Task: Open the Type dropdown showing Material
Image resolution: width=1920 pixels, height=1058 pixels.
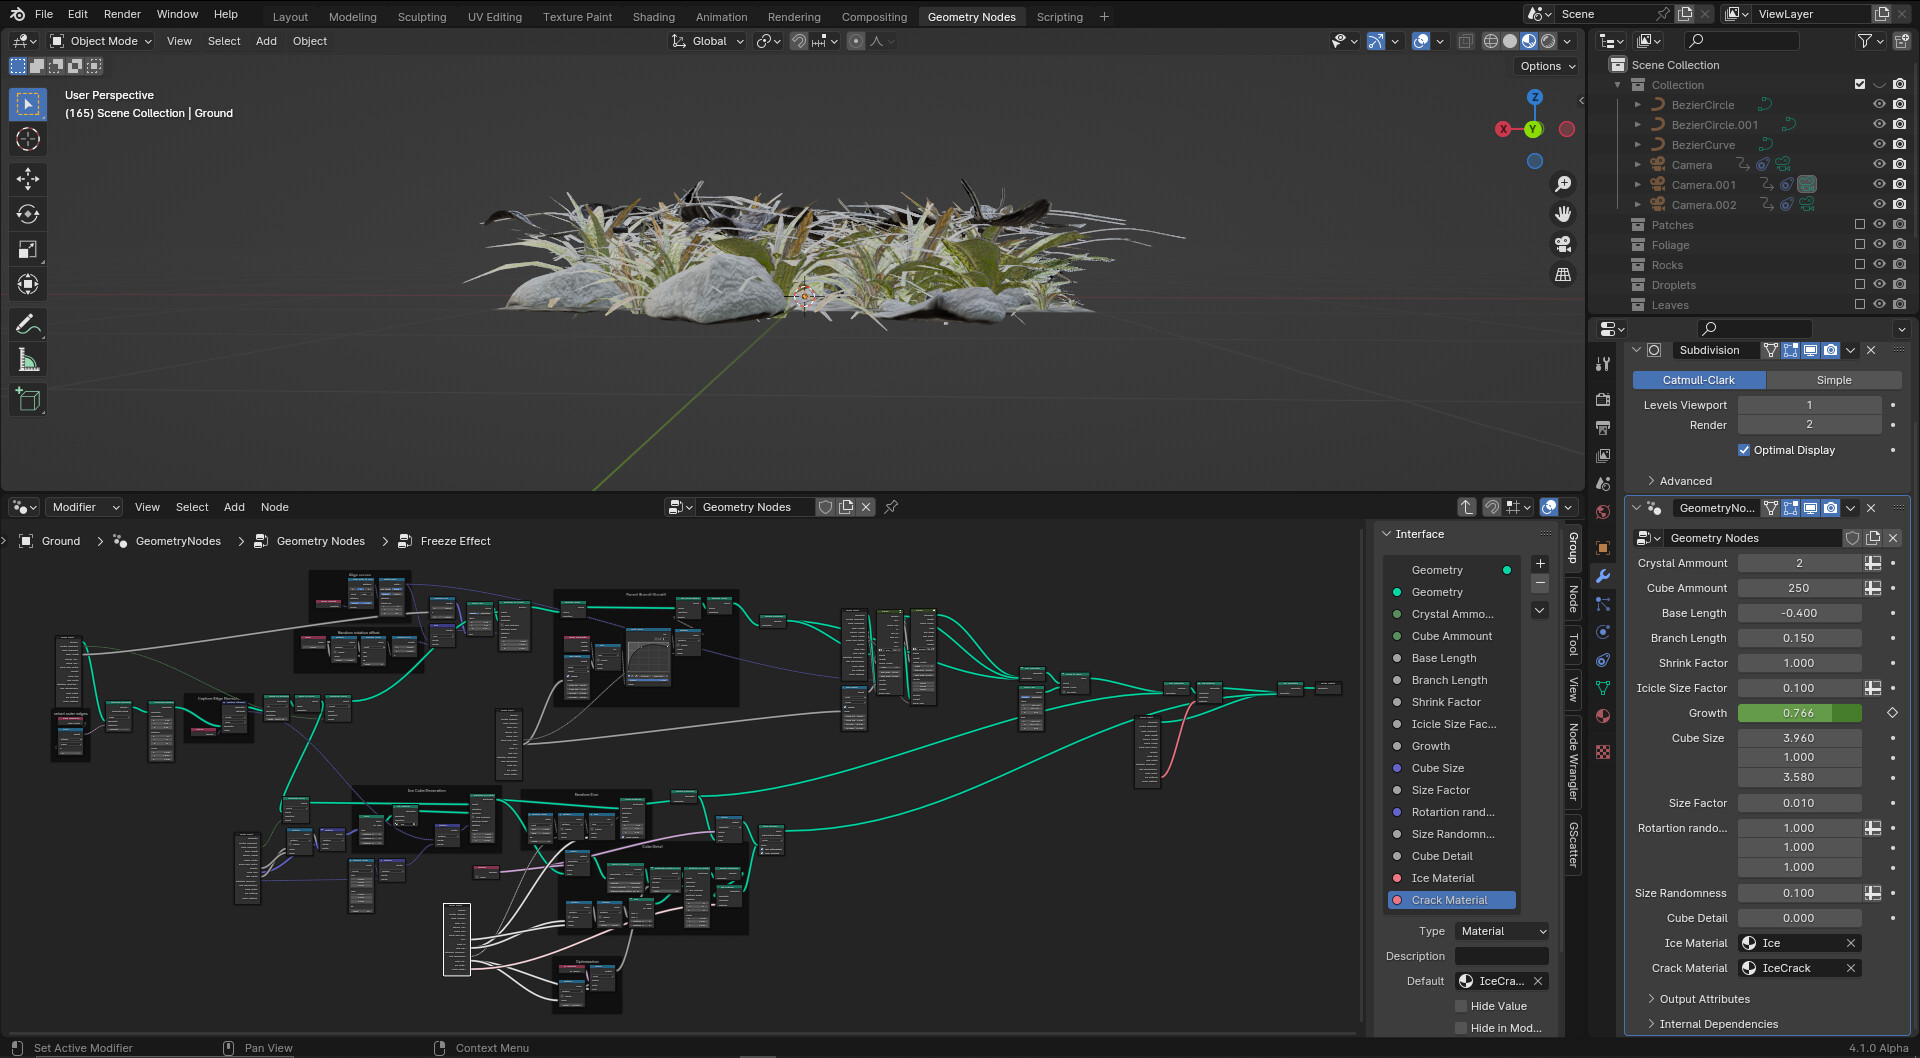Action: click(x=1502, y=931)
